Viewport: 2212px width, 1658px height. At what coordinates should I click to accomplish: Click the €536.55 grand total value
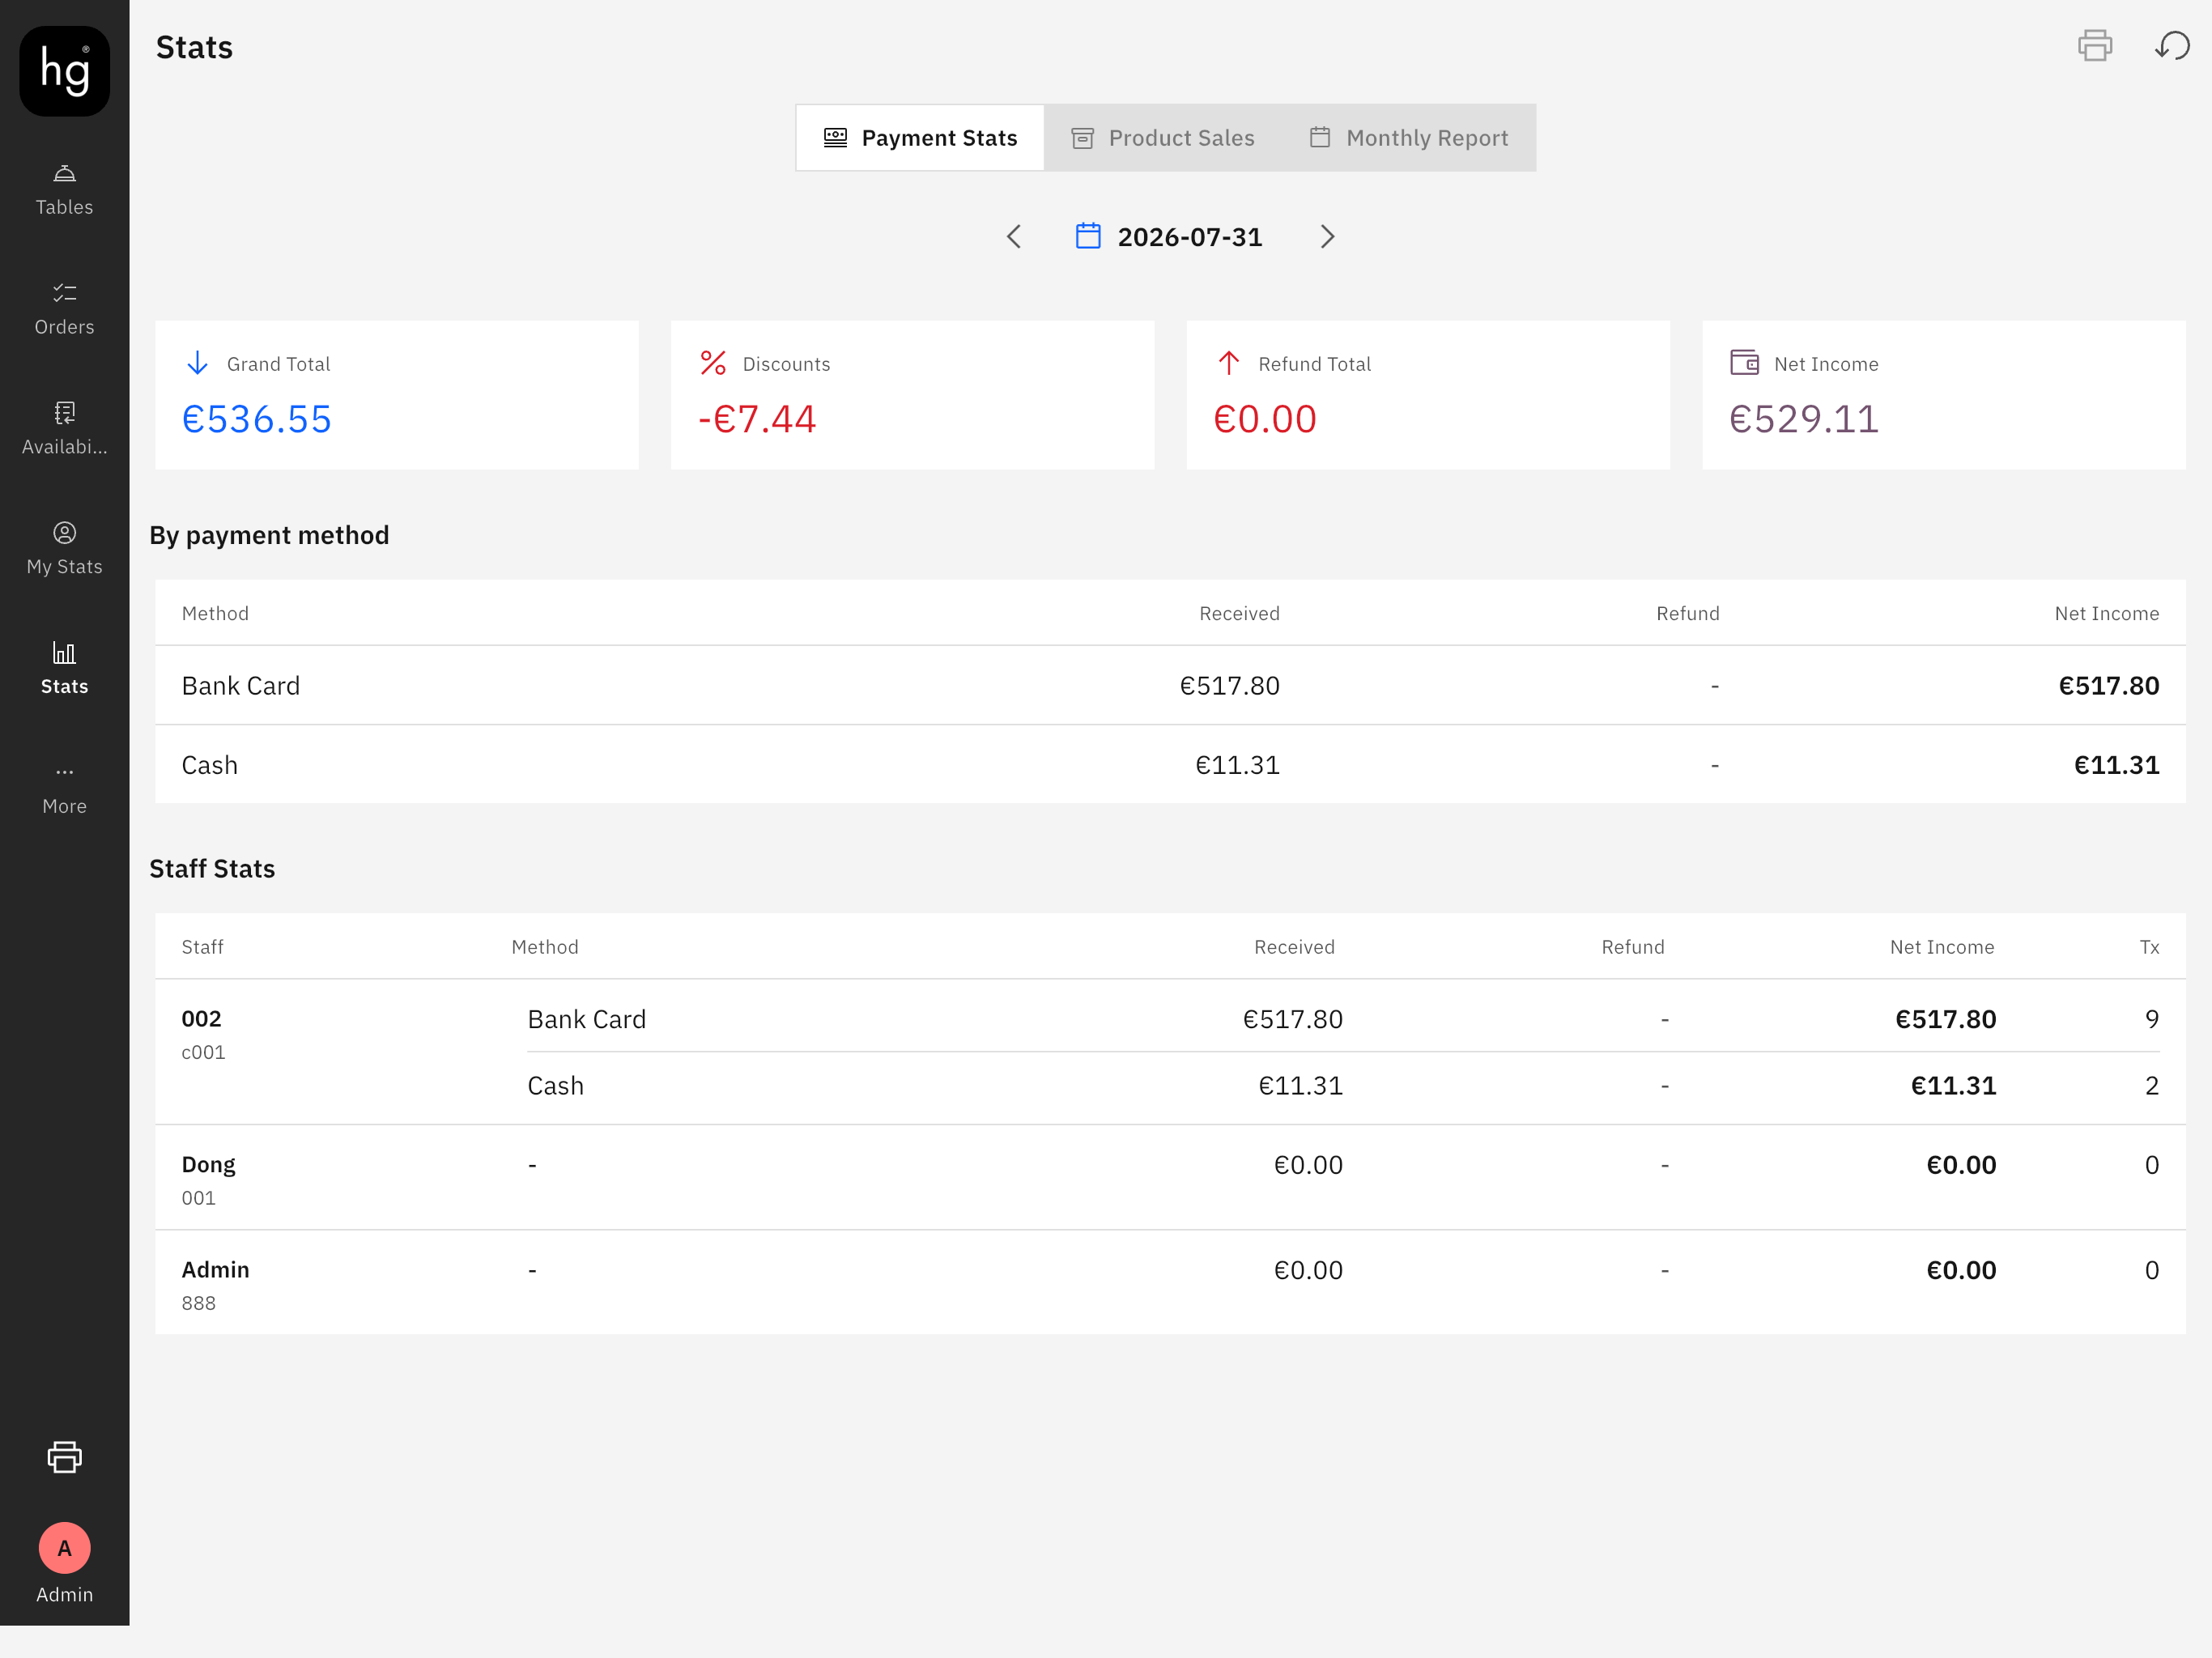[256, 419]
